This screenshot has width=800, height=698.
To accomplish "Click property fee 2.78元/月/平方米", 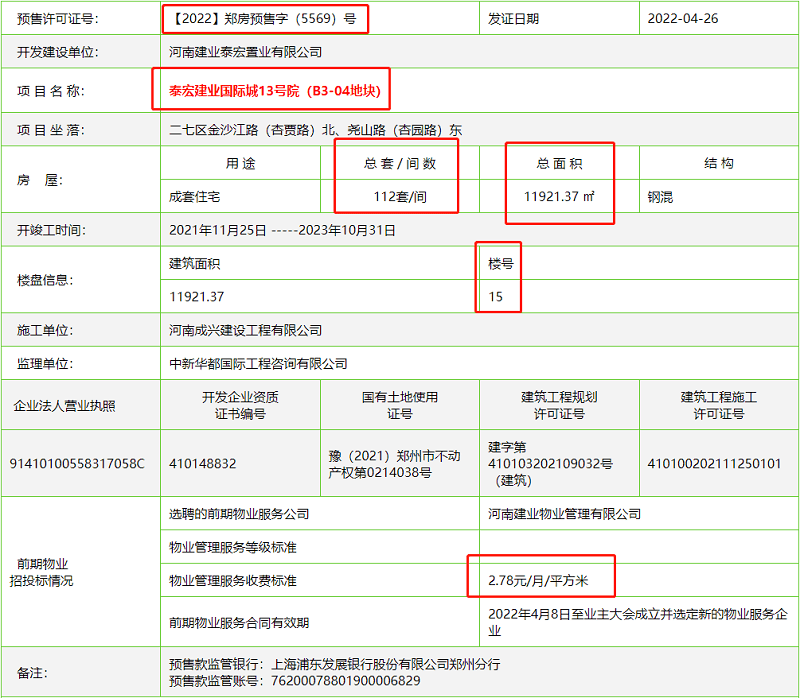I will 538,577.
